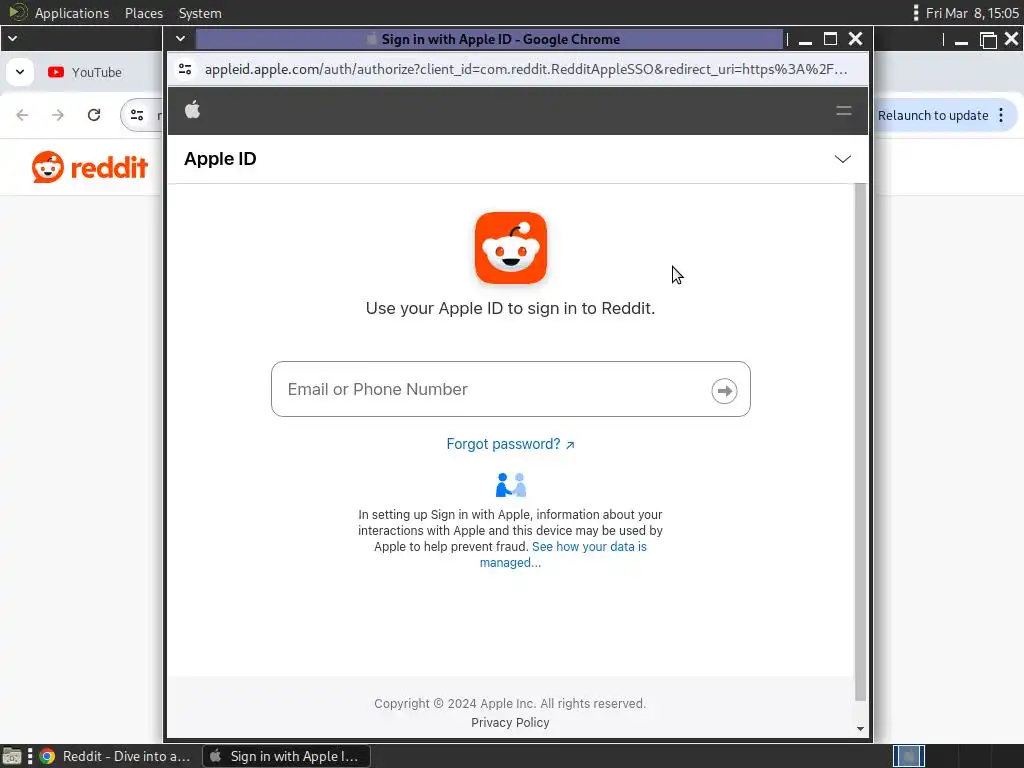Click the privacy handshake people icon
Image resolution: width=1024 pixels, height=768 pixels.
tap(511, 485)
